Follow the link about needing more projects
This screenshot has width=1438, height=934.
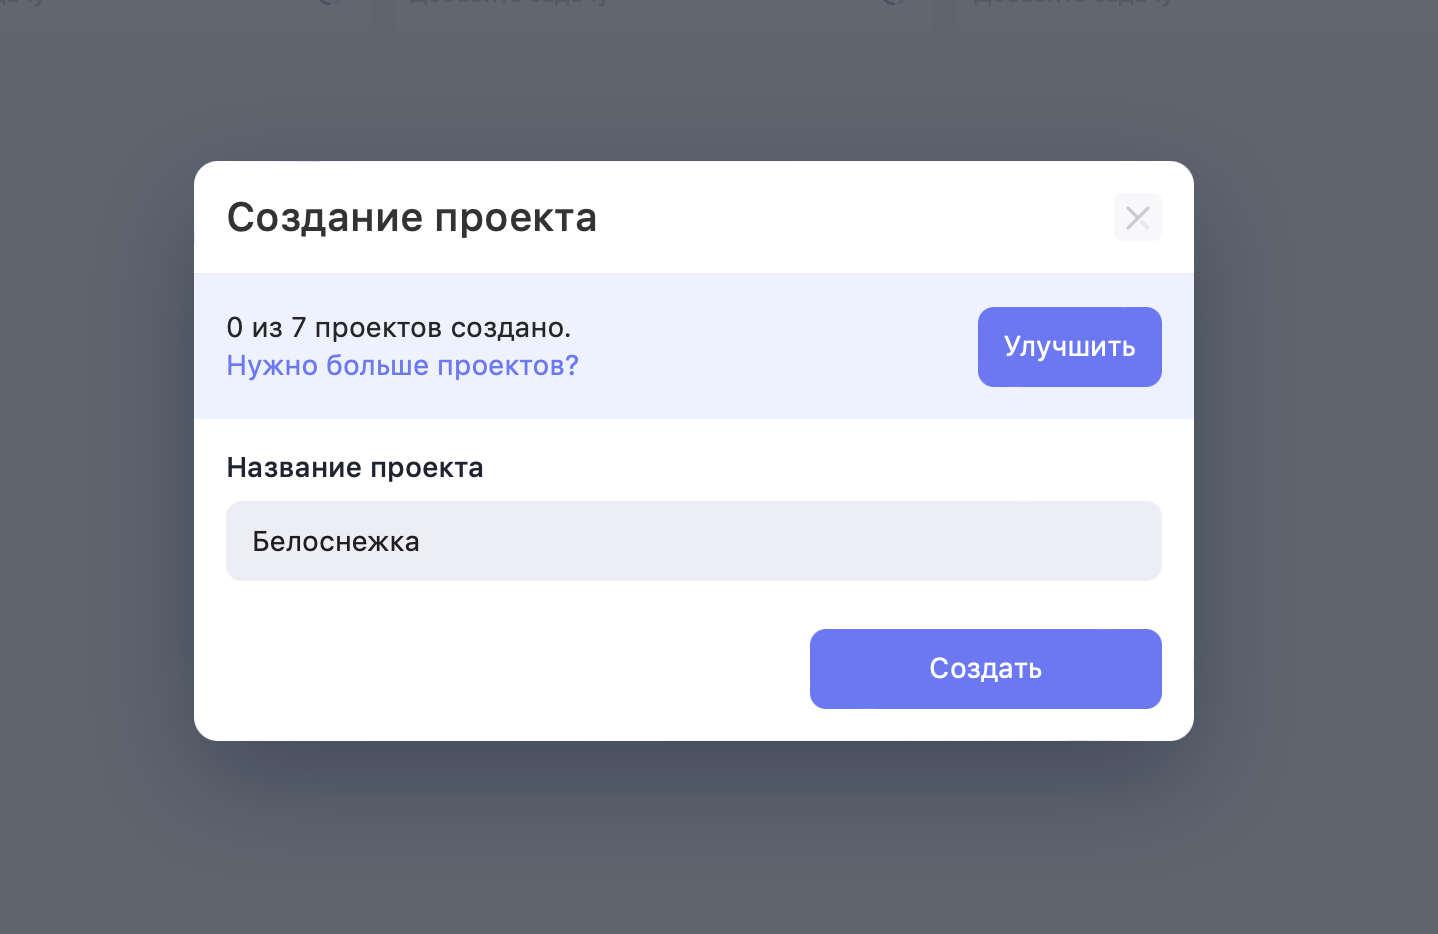(402, 366)
